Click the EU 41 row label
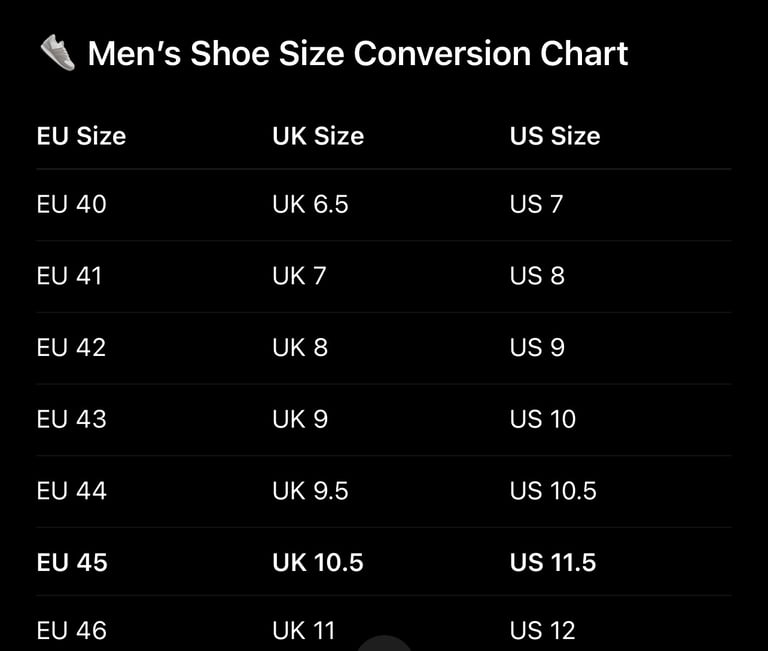Screen dimensions: 768x651 pos(69,276)
